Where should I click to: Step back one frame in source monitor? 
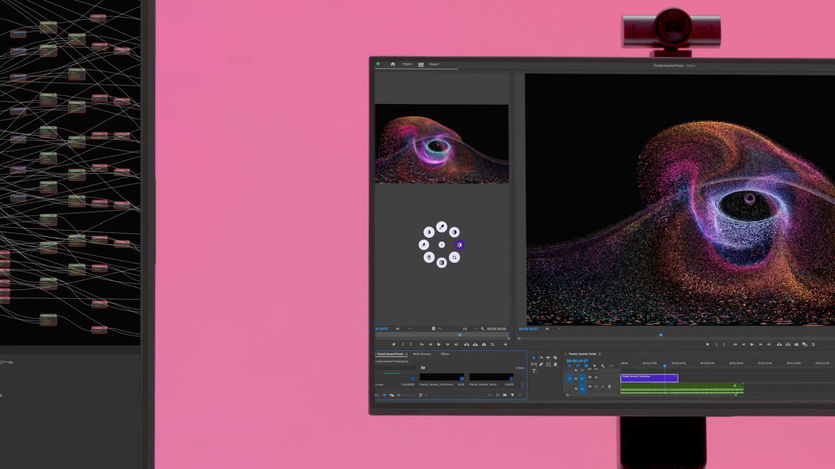430,344
